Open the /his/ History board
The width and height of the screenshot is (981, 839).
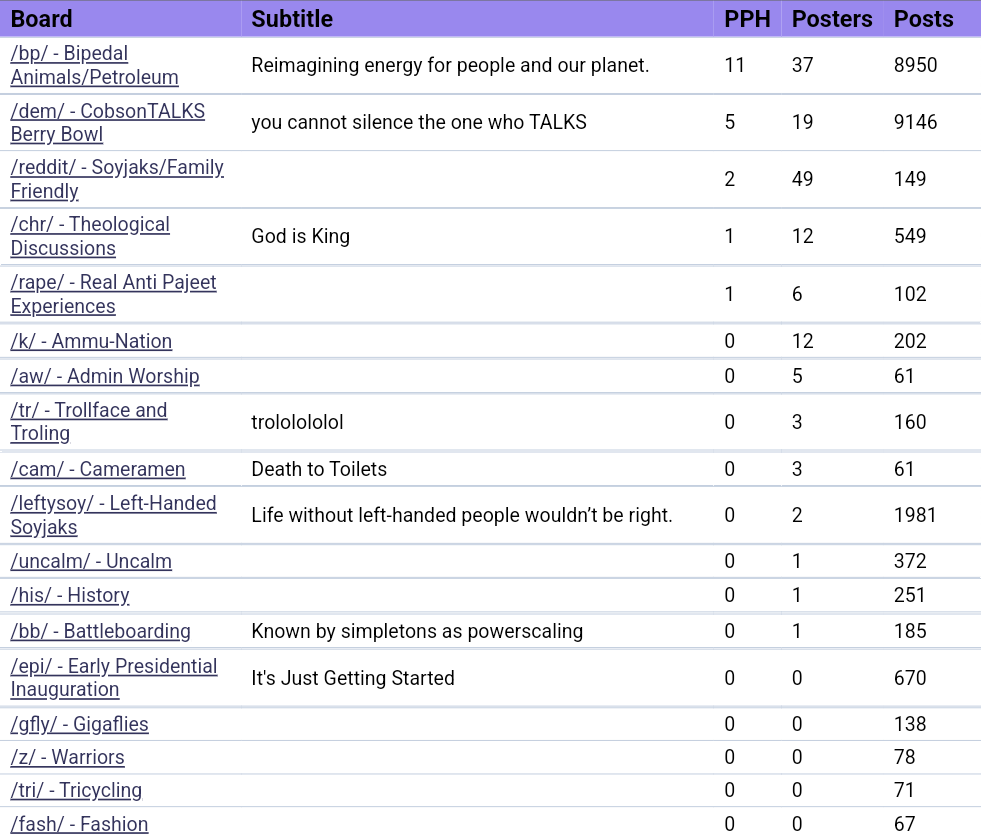[x=70, y=595]
